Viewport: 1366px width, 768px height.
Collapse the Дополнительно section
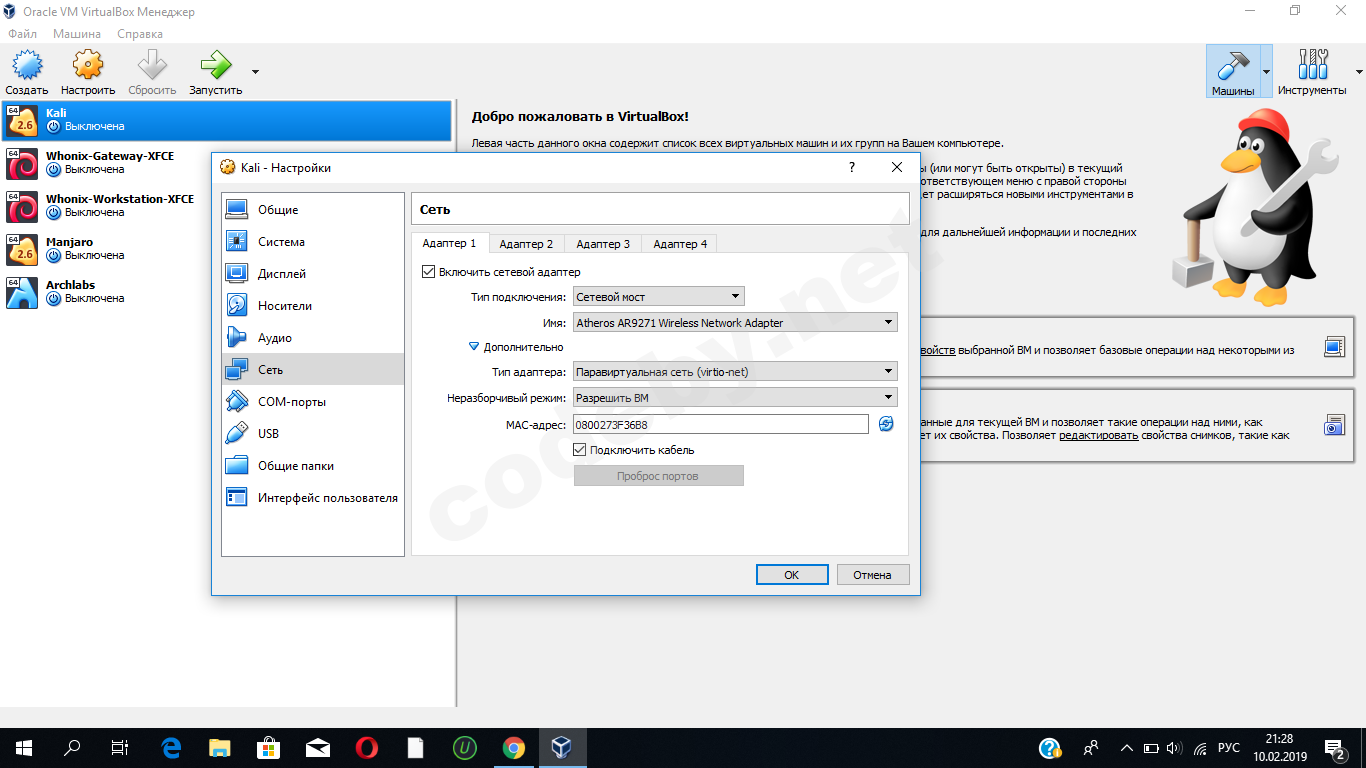[x=475, y=347]
